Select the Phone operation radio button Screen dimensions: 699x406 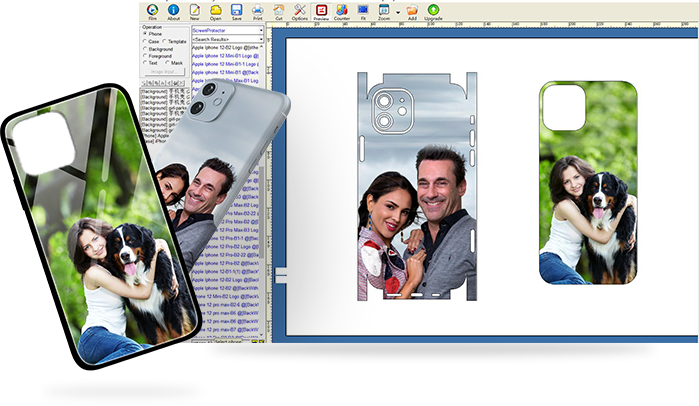[x=145, y=34]
